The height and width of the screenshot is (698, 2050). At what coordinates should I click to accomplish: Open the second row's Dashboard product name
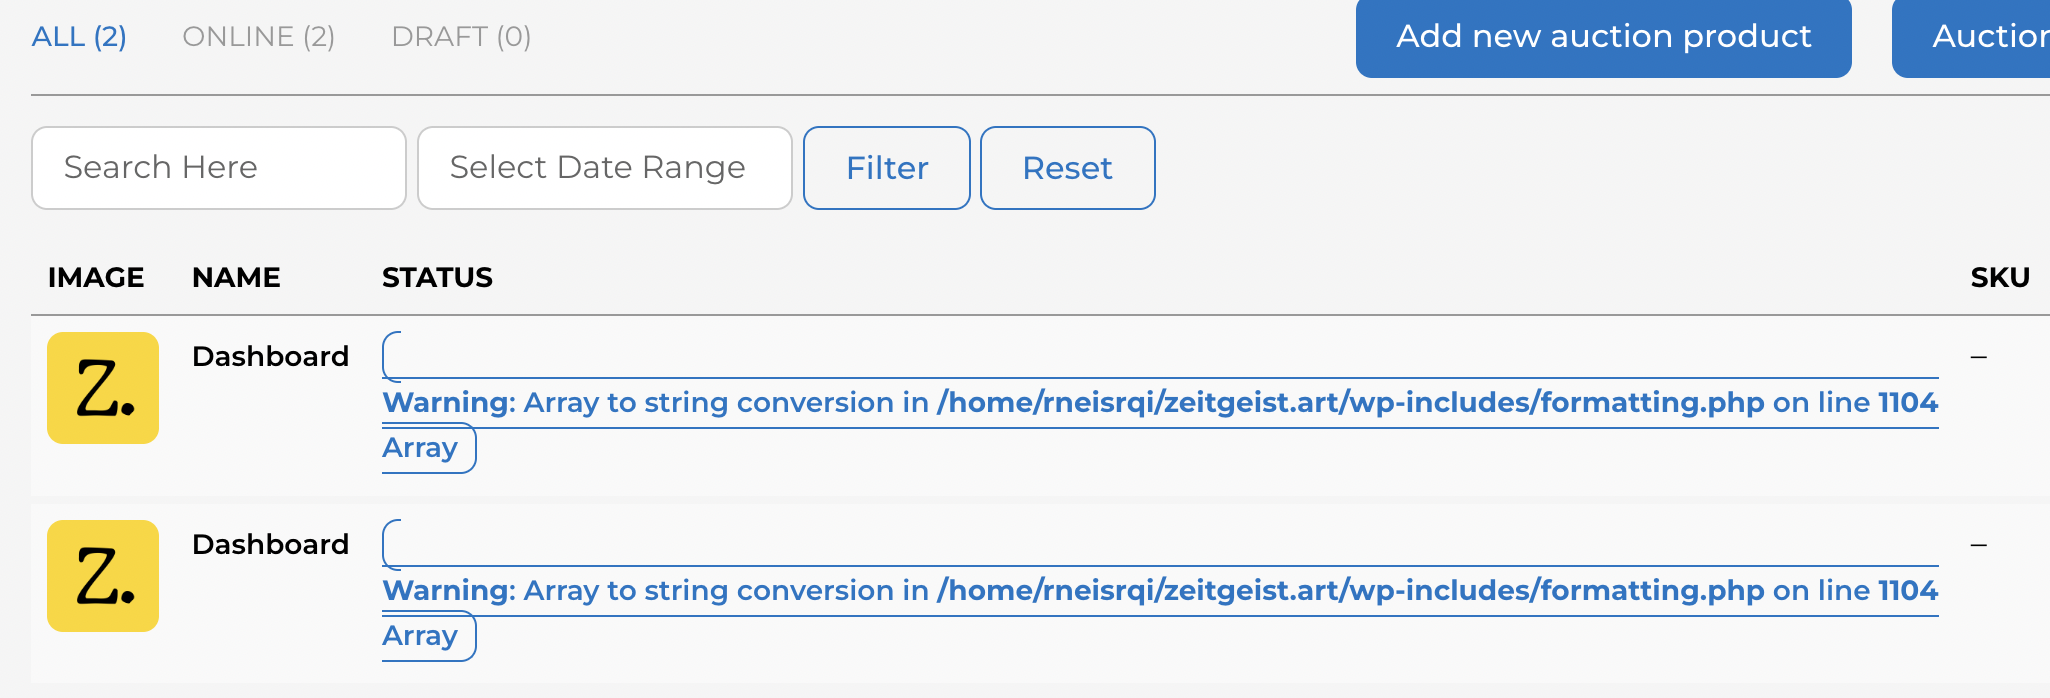[271, 544]
